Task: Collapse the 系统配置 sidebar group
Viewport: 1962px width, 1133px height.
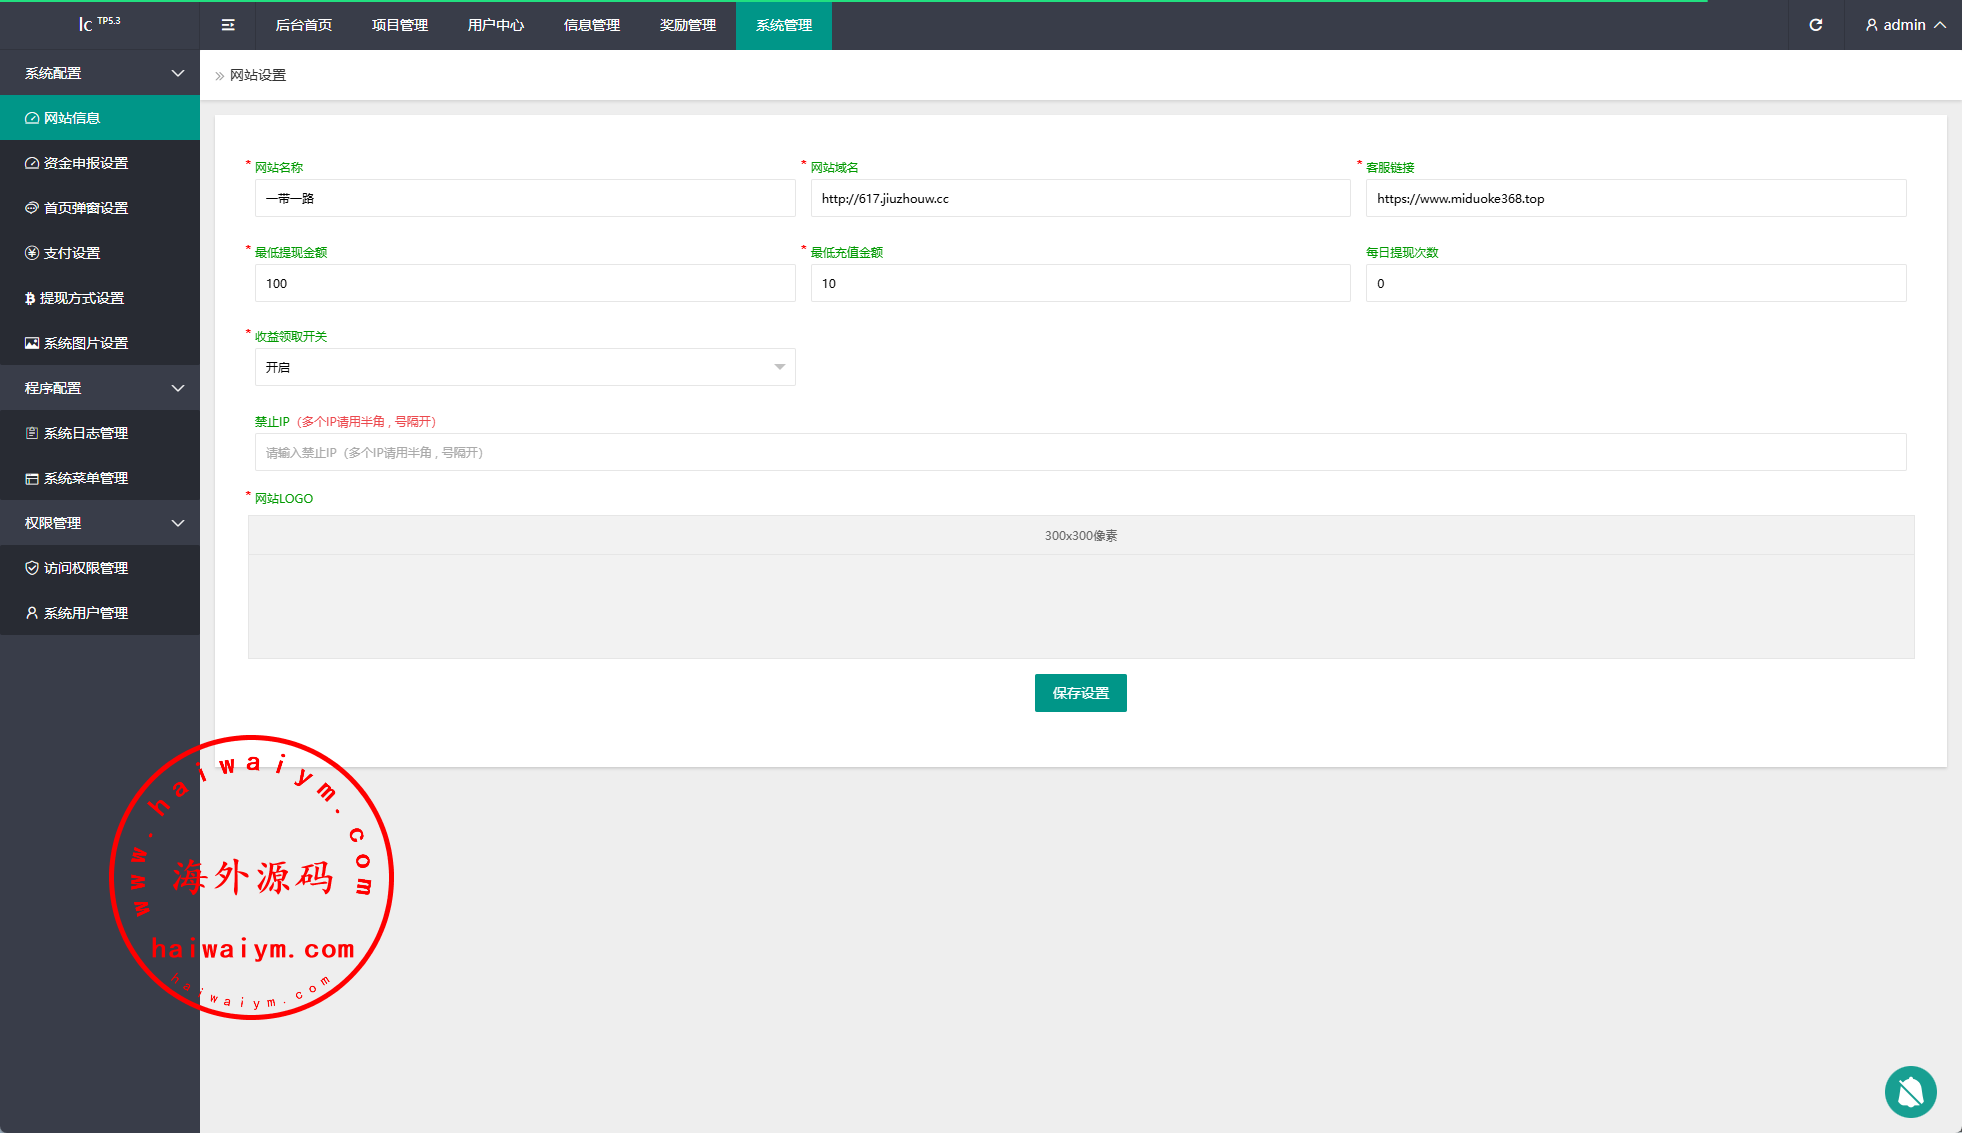Action: 100,73
